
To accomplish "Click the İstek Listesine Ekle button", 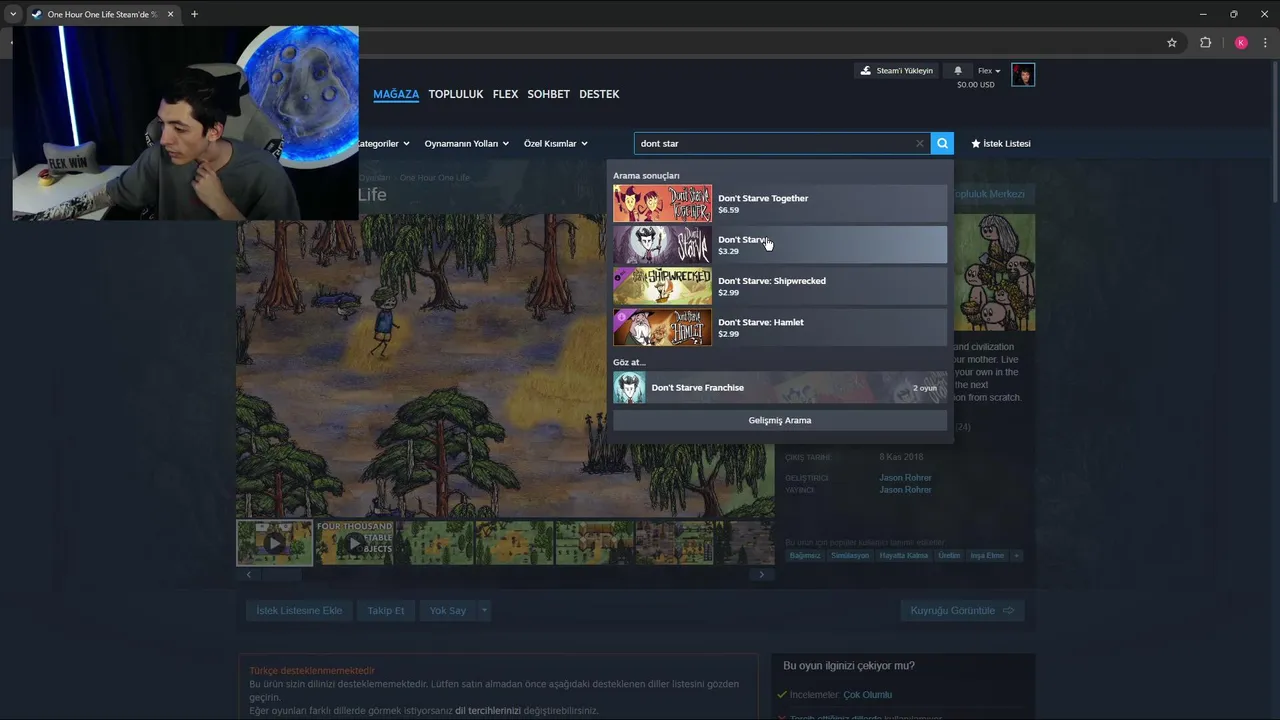I will [299, 610].
